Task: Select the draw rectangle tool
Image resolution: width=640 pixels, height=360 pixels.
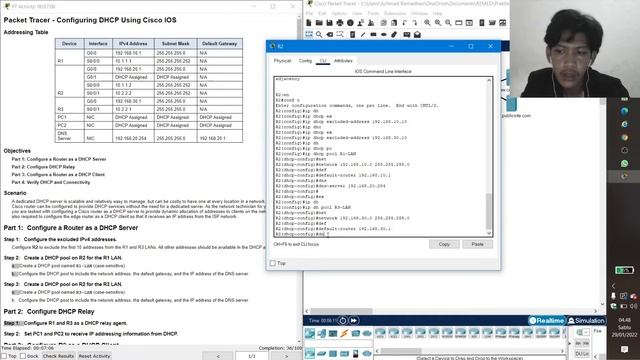Action: point(373,35)
